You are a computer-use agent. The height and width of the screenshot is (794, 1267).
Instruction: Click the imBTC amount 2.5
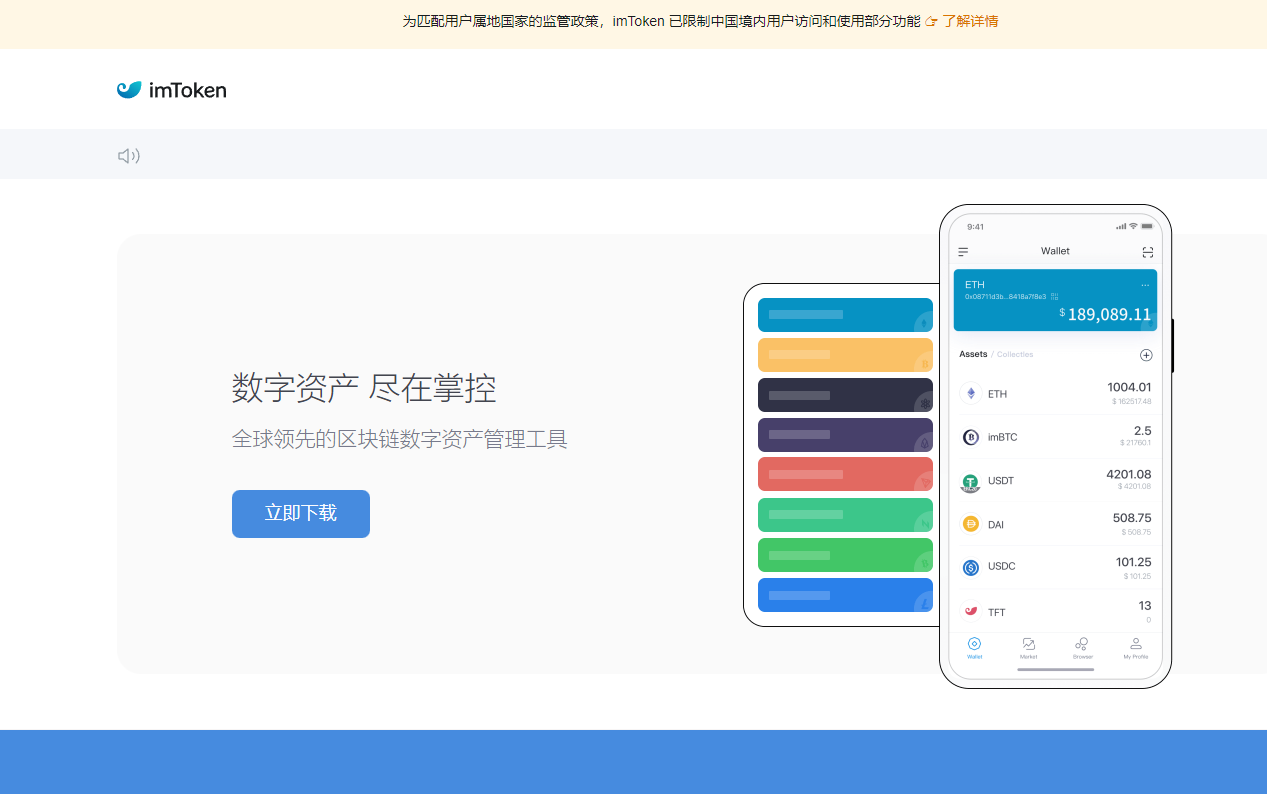pos(1142,430)
